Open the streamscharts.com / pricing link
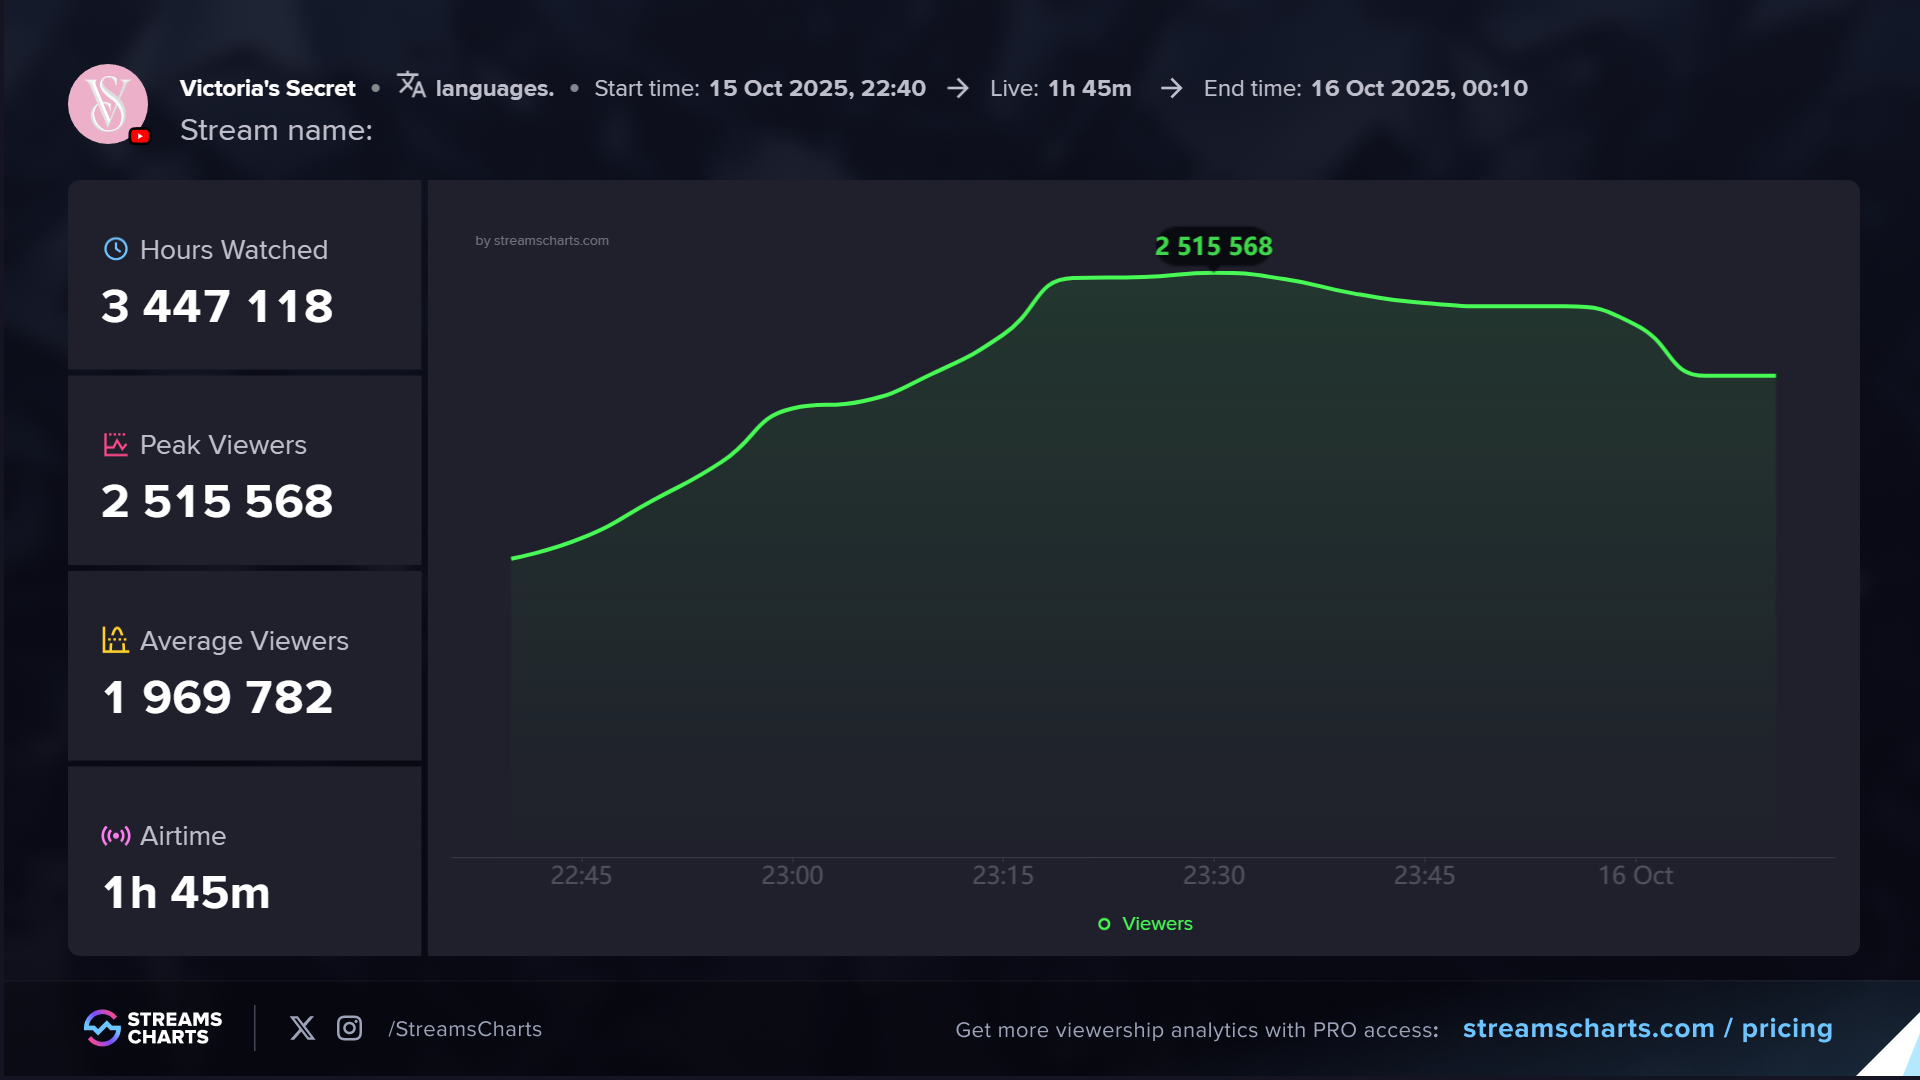1920x1080 pixels. pyautogui.click(x=1647, y=1028)
